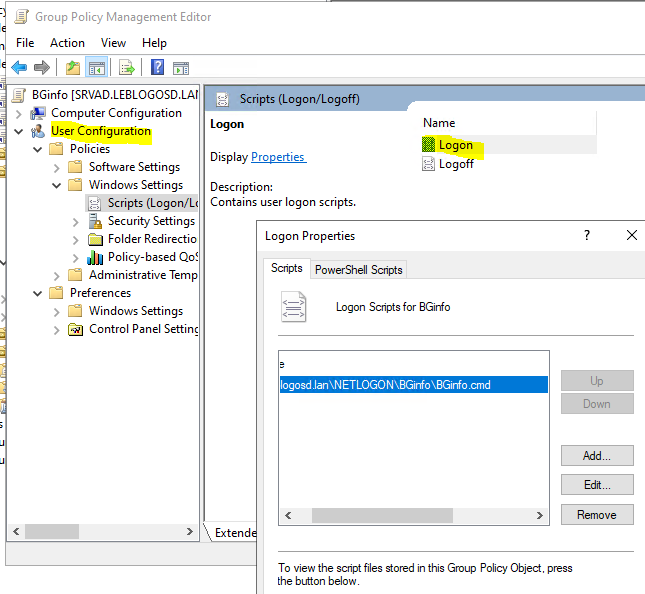
Task: Collapse the Preferences node
Action: (x=37, y=293)
